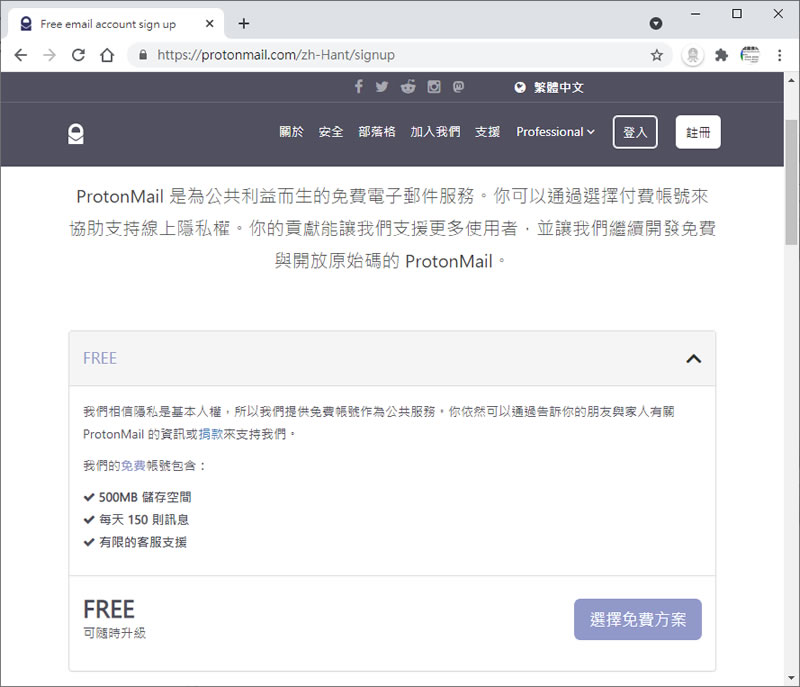Image resolution: width=800 pixels, height=687 pixels.
Task: Click the scrollbar down arrow
Action: coord(792,678)
